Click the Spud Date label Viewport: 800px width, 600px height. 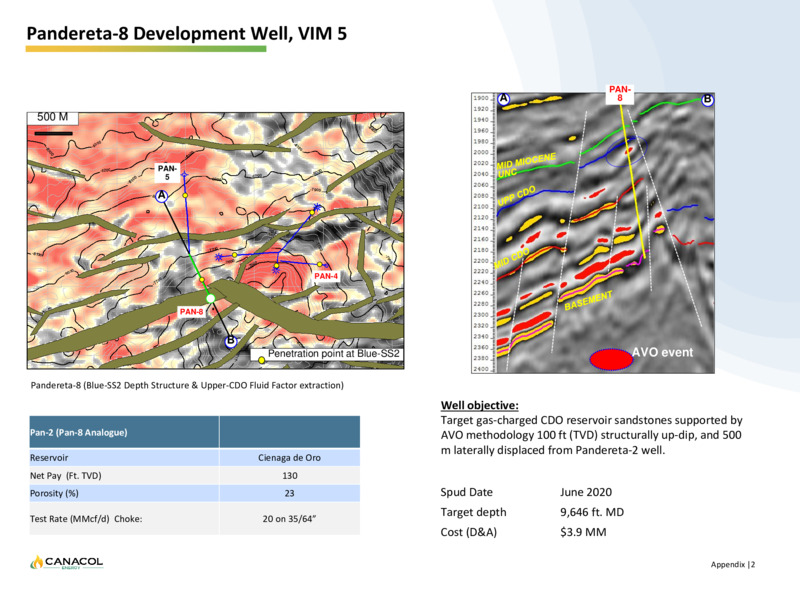tap(467, 492)
